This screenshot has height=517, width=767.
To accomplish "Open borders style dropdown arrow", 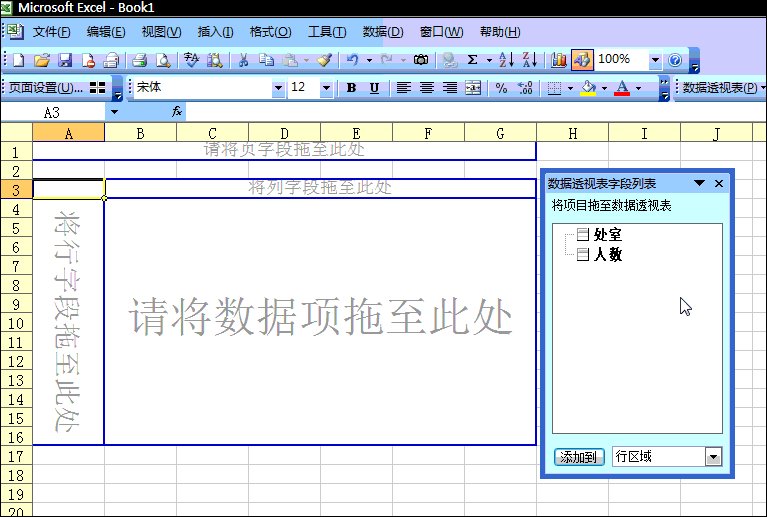I will click(x=570, y=88).
